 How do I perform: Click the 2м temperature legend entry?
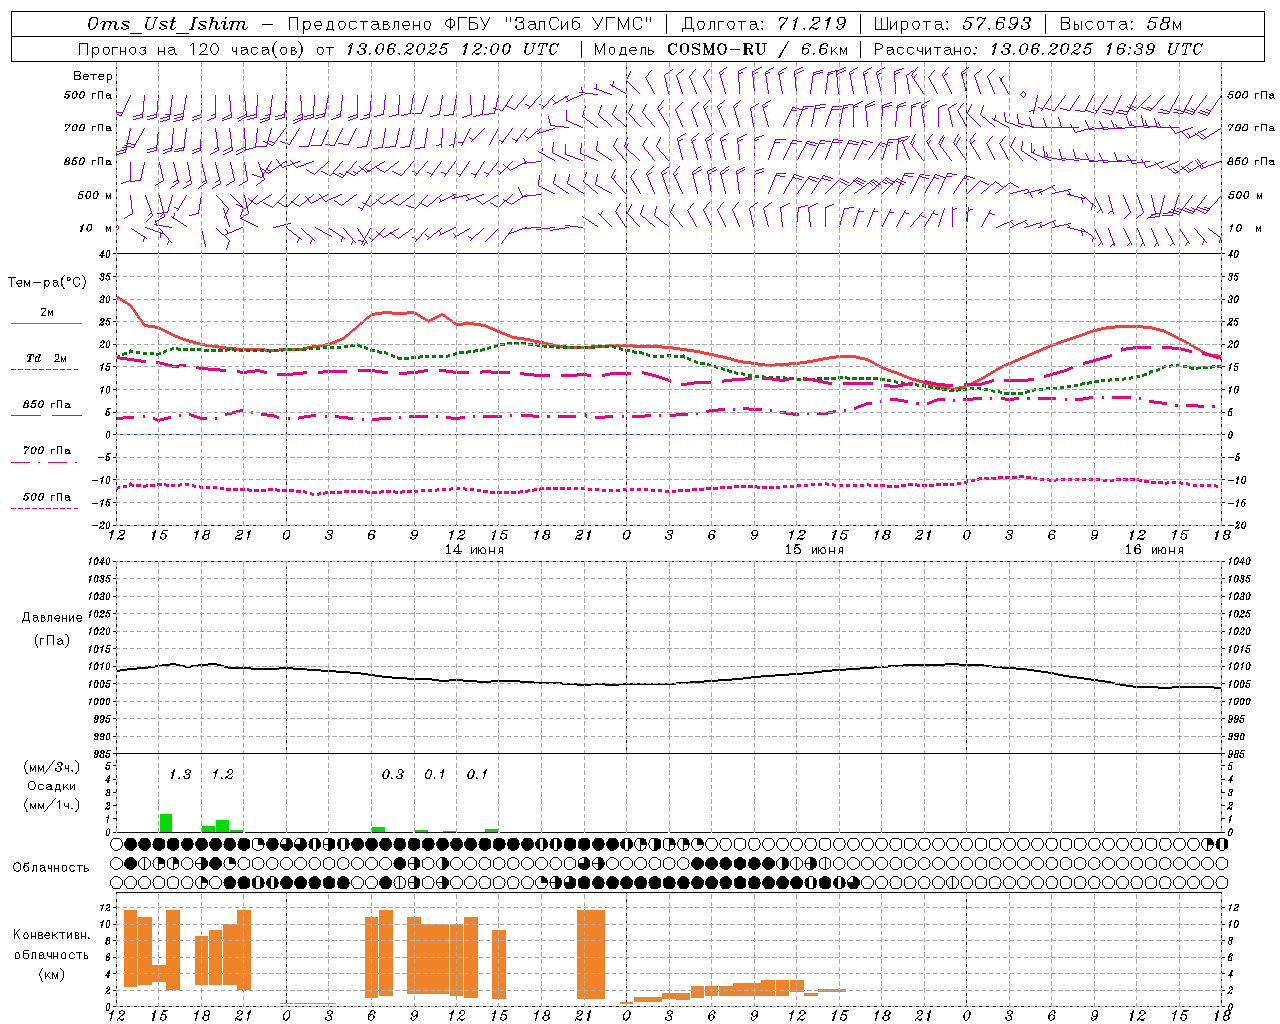pos(47,312)
